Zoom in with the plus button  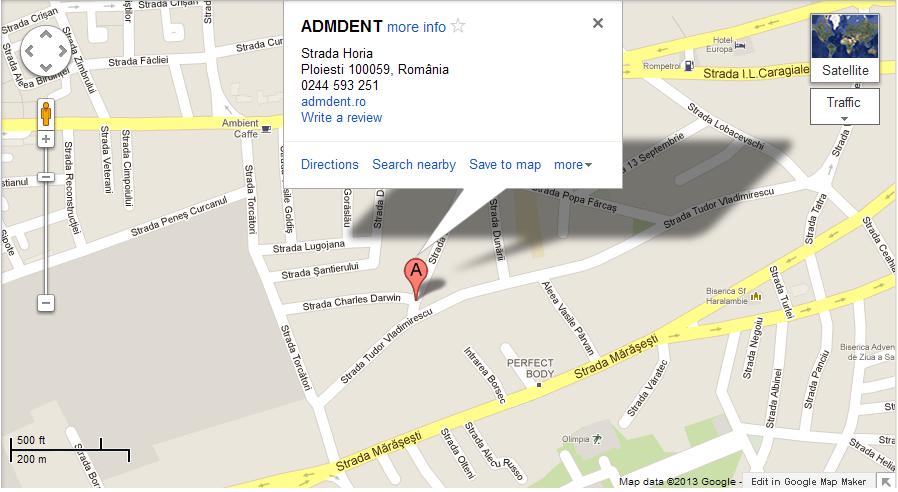pos(46,139)
